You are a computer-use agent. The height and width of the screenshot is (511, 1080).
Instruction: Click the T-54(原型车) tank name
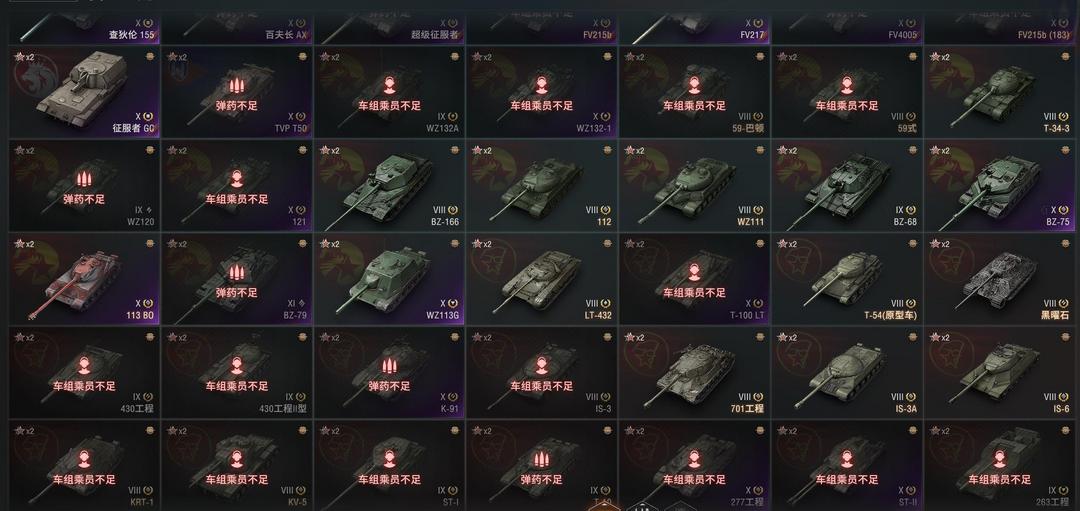pos(891,315)
